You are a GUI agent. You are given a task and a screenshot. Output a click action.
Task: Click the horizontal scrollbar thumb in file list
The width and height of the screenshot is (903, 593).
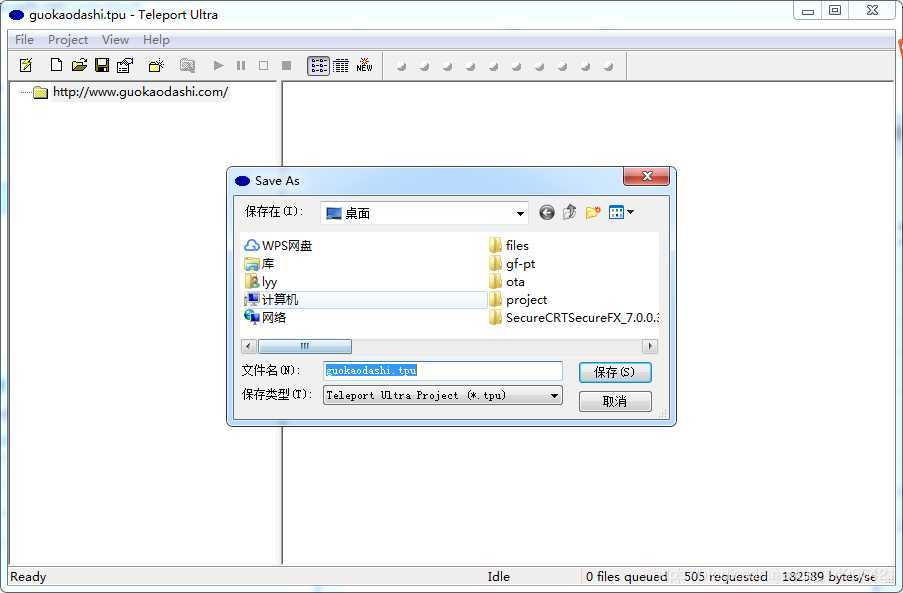(305, 346)
